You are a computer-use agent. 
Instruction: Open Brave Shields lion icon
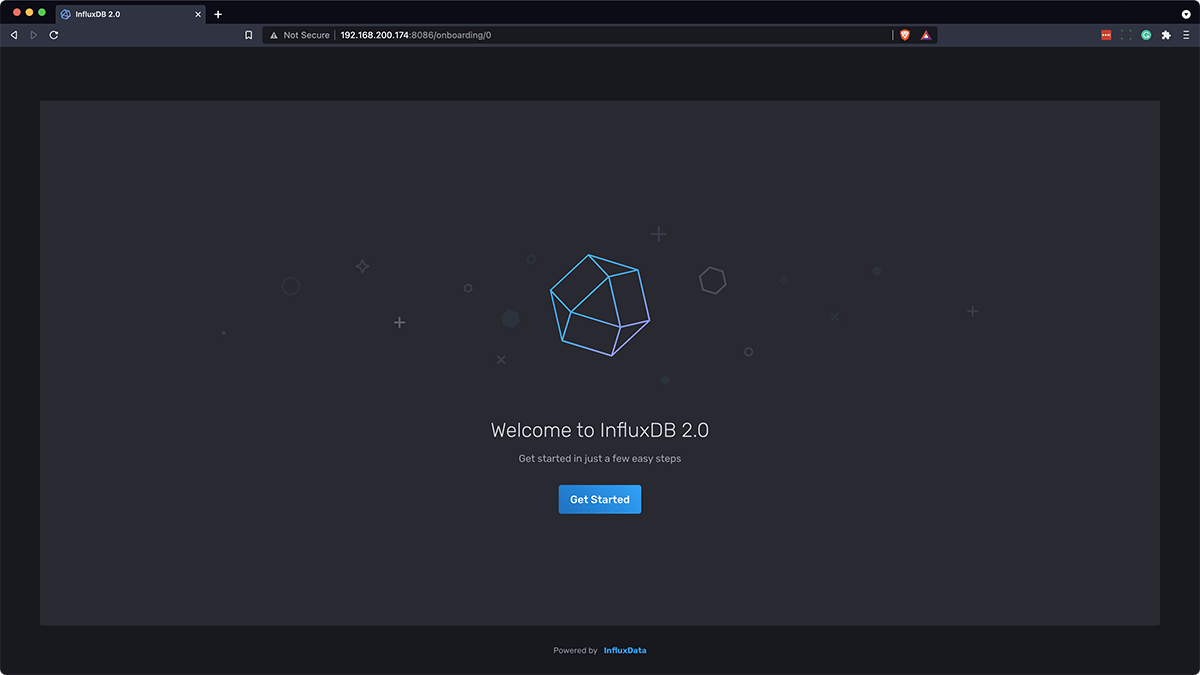pos(905,35)
